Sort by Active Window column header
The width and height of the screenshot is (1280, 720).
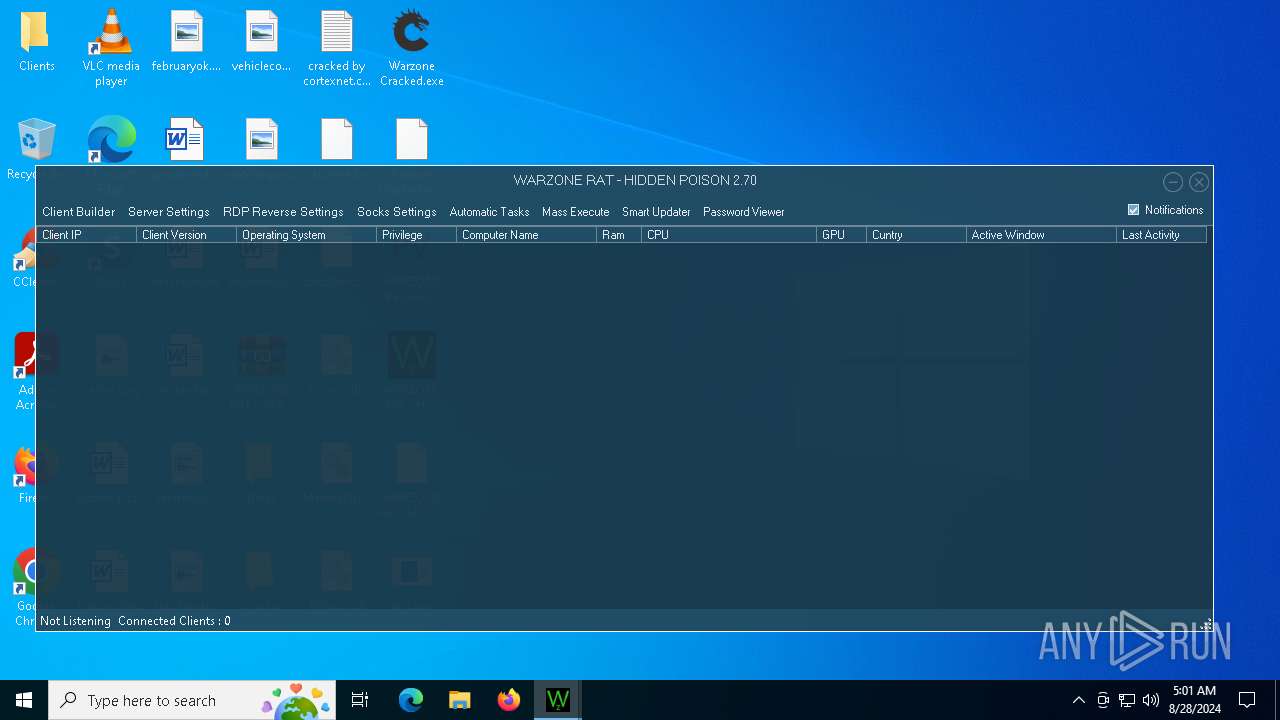pos(1041,235)
